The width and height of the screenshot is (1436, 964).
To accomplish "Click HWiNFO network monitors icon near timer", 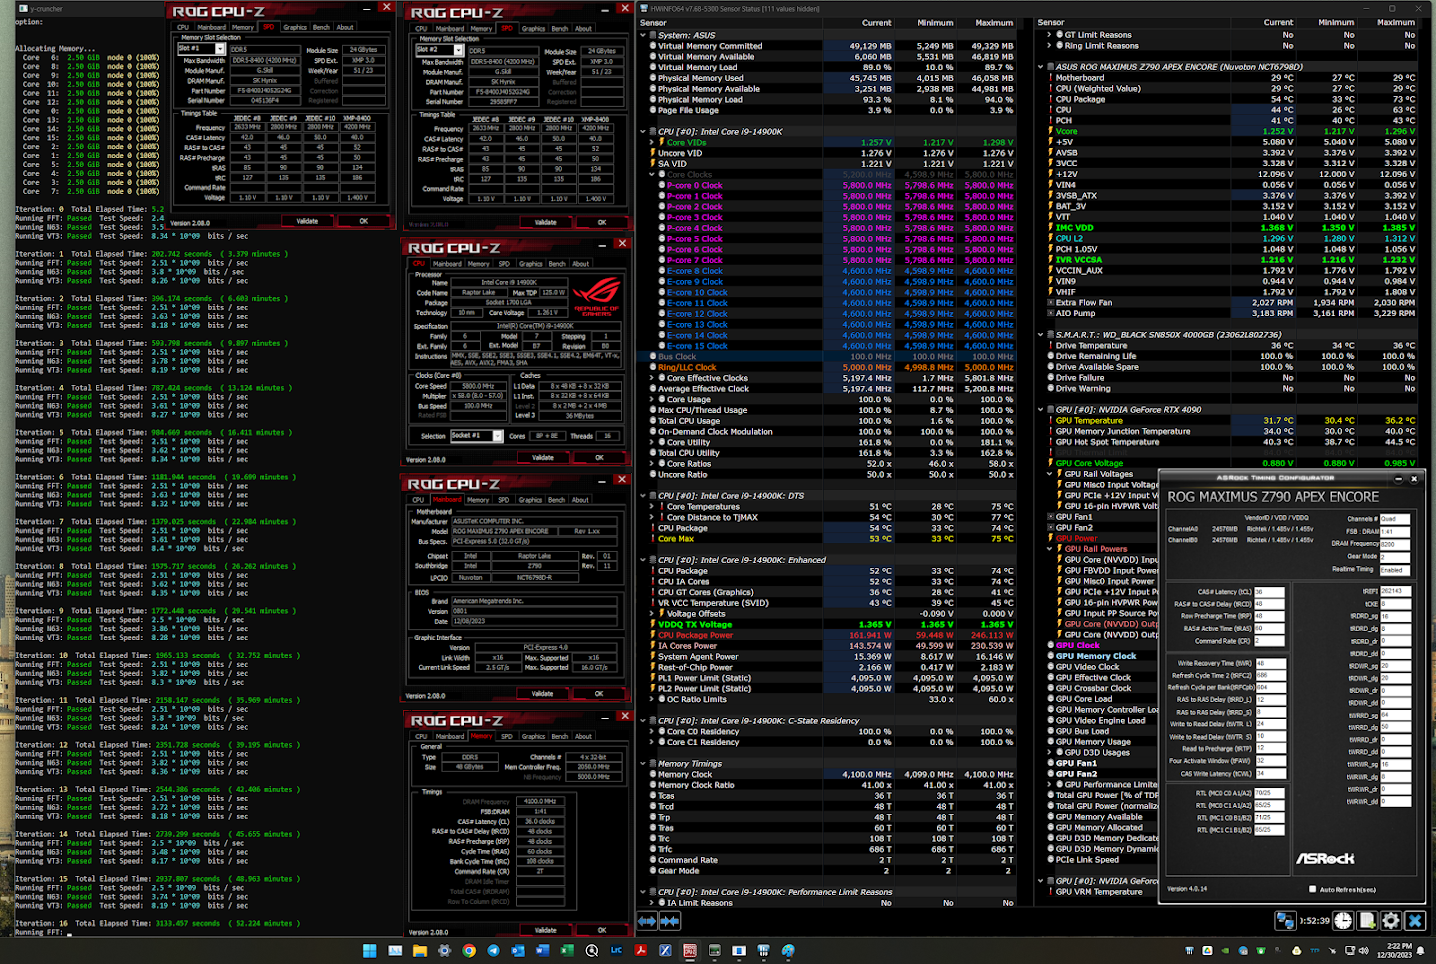I will (1286, 920).
